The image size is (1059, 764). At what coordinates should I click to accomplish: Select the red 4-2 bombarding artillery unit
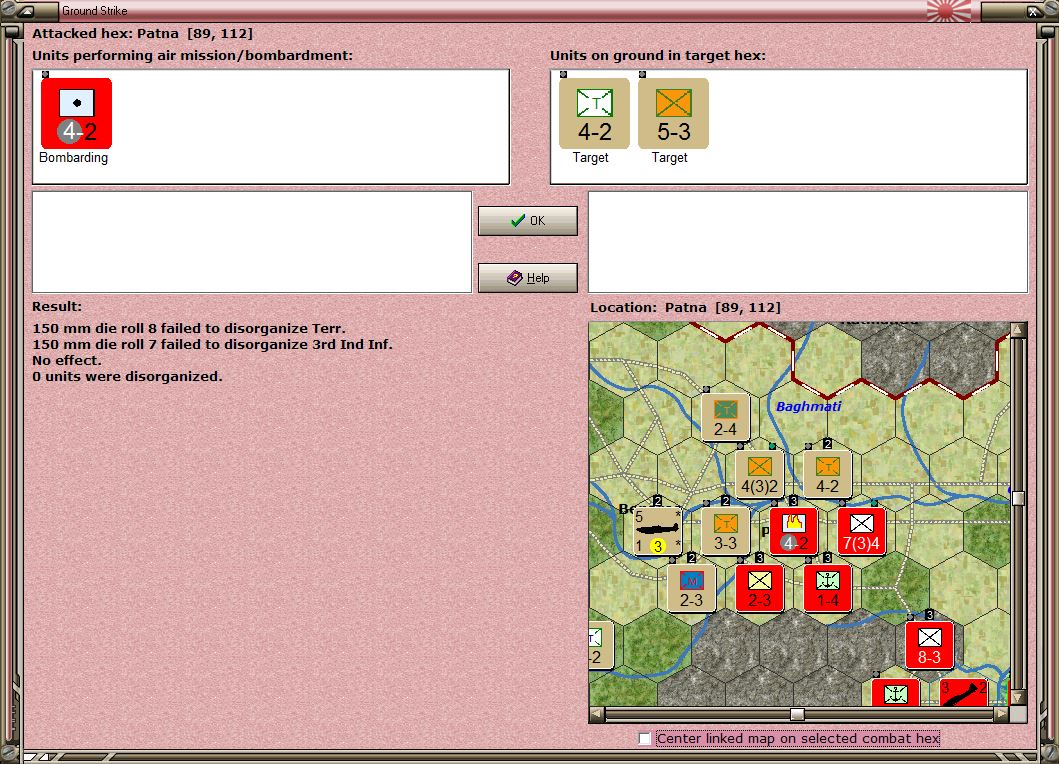coord(76,113)
